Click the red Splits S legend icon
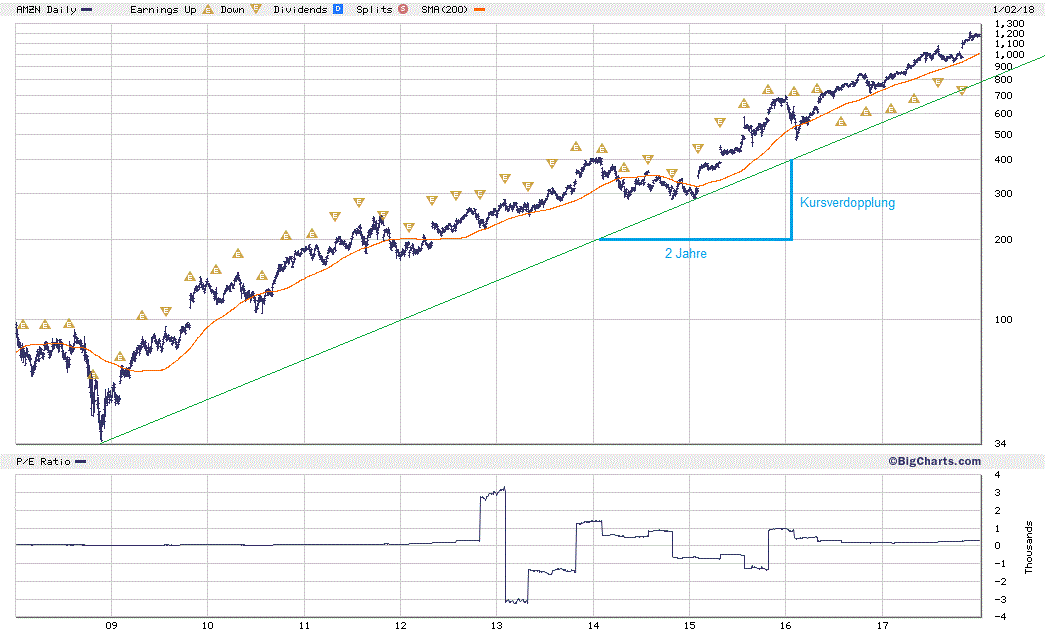Viewport: 1045px width, 635px height. [403, 9]
